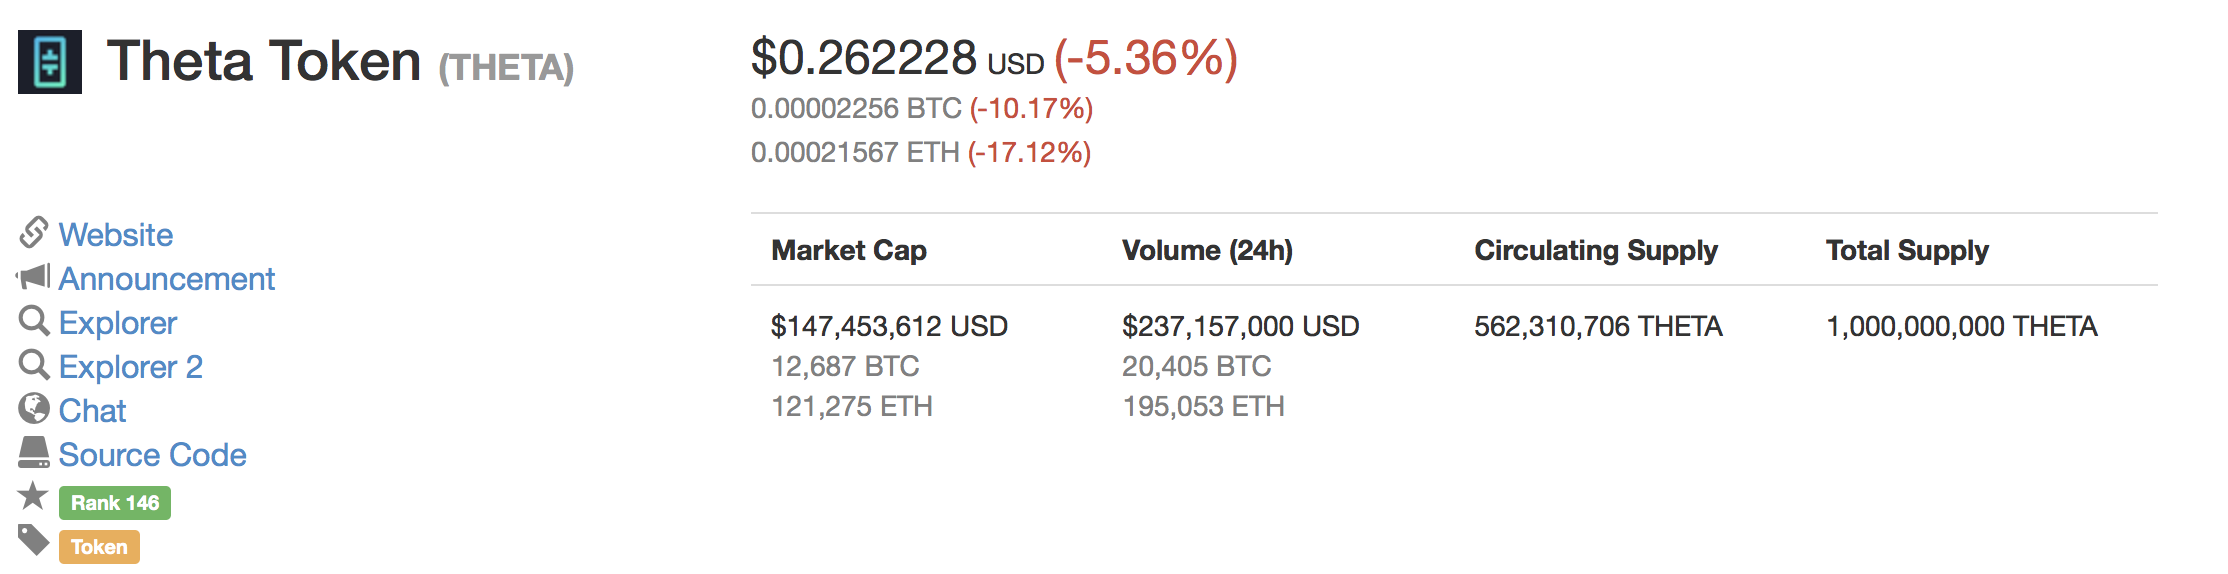
Task: Open the Chat link
Action: 93,410
